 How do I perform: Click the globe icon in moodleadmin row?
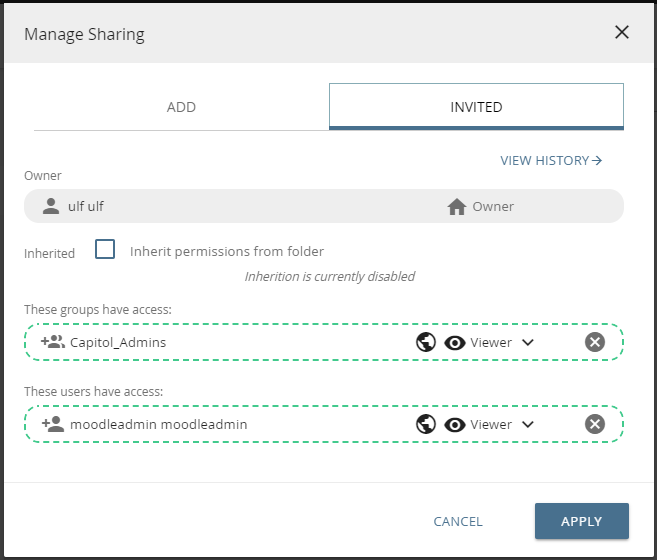coord(426,424)
